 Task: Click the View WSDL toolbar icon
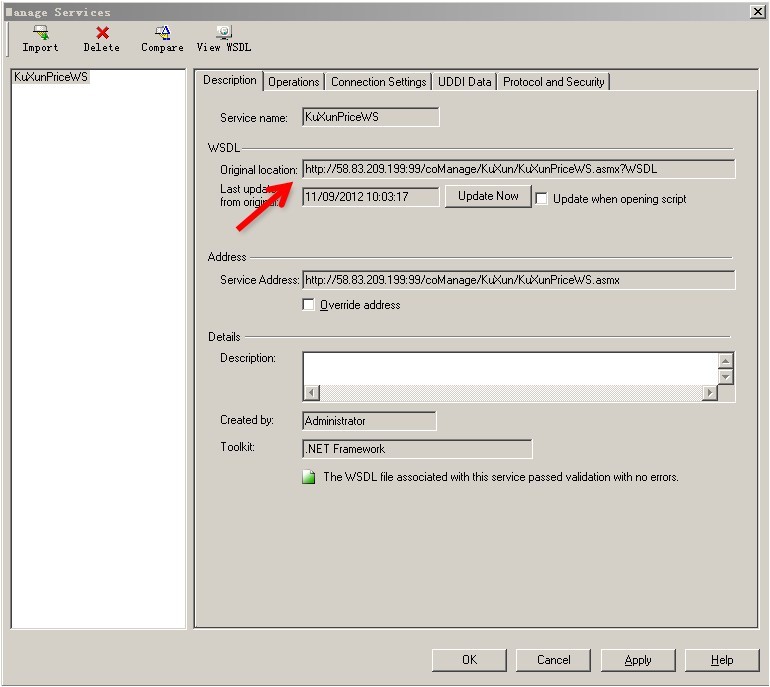click(224, 33)
